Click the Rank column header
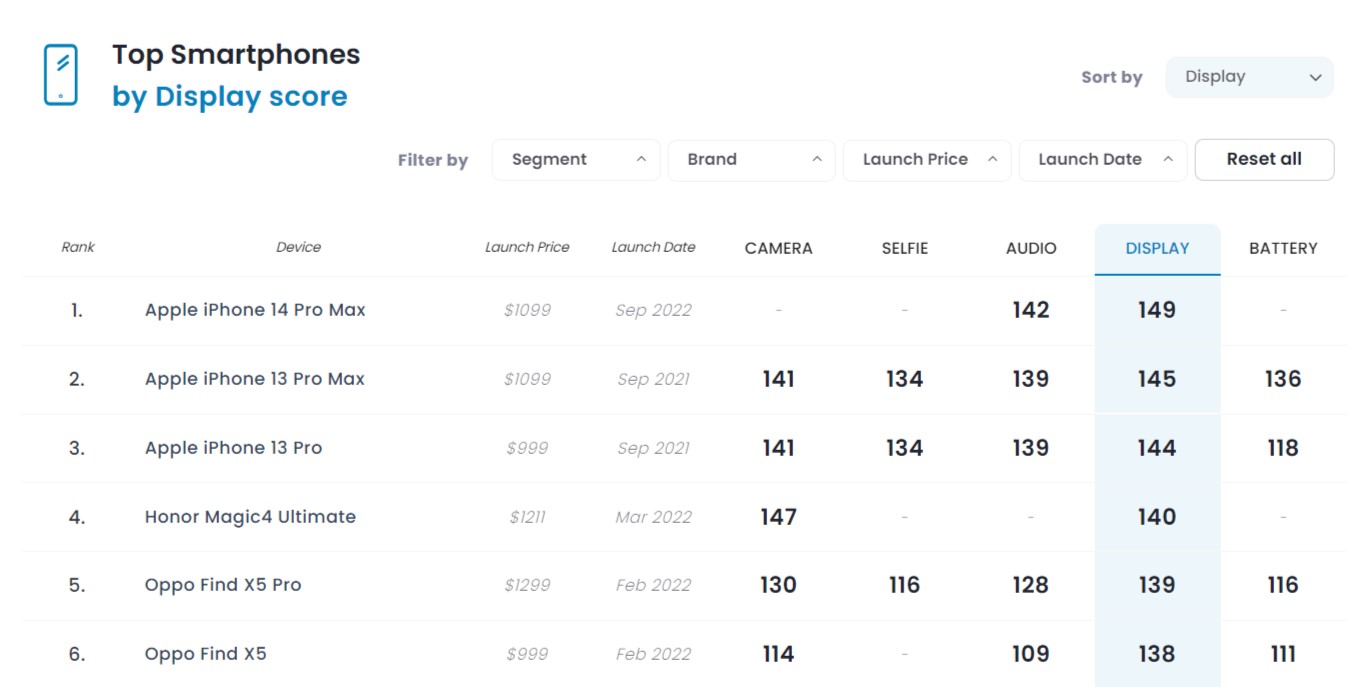The image size is (1368, 687). (78, 247)
